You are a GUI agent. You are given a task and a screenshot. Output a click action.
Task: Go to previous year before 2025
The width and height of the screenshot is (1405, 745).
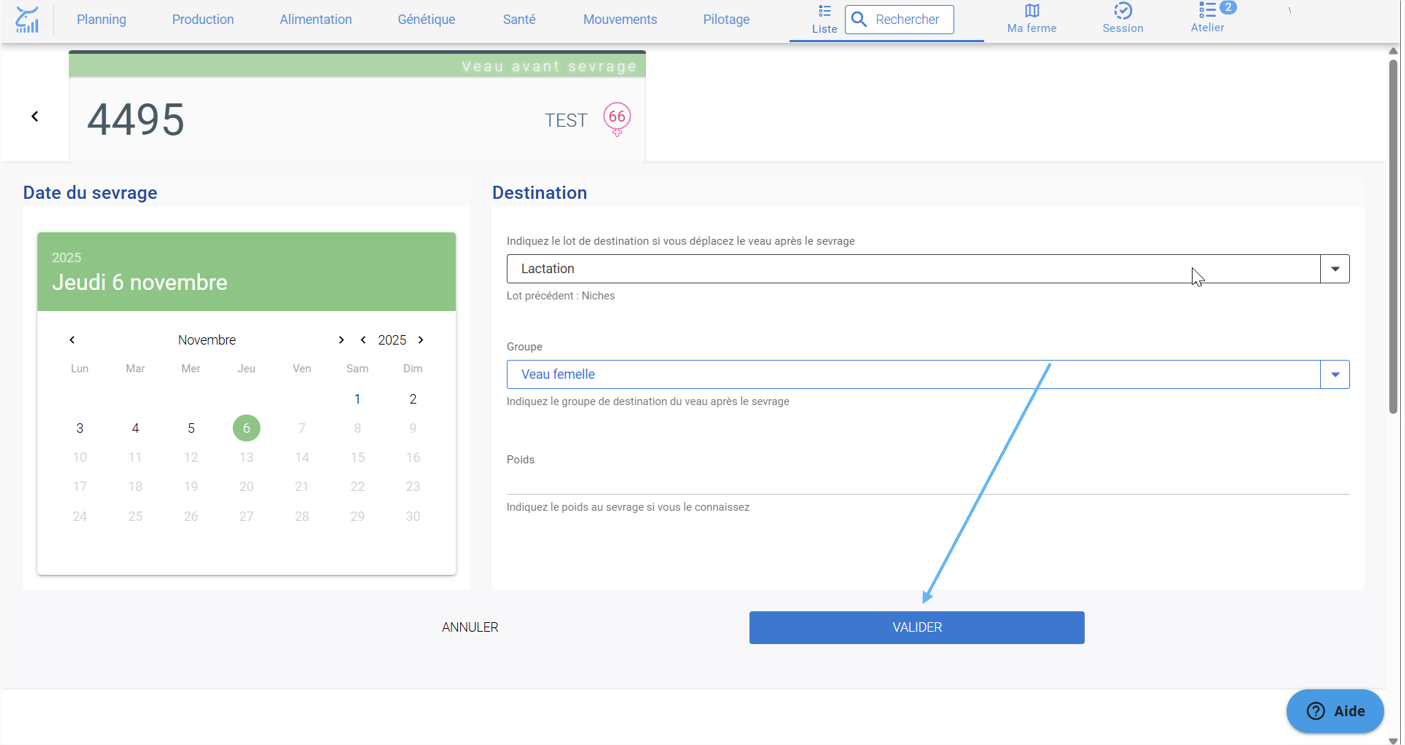363,340
